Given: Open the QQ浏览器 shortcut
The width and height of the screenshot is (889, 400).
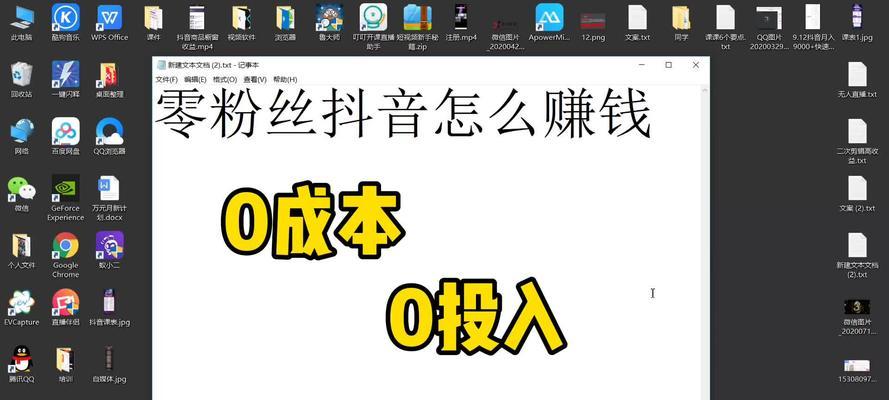Looking at the screenshot, I should click(109, 137).
